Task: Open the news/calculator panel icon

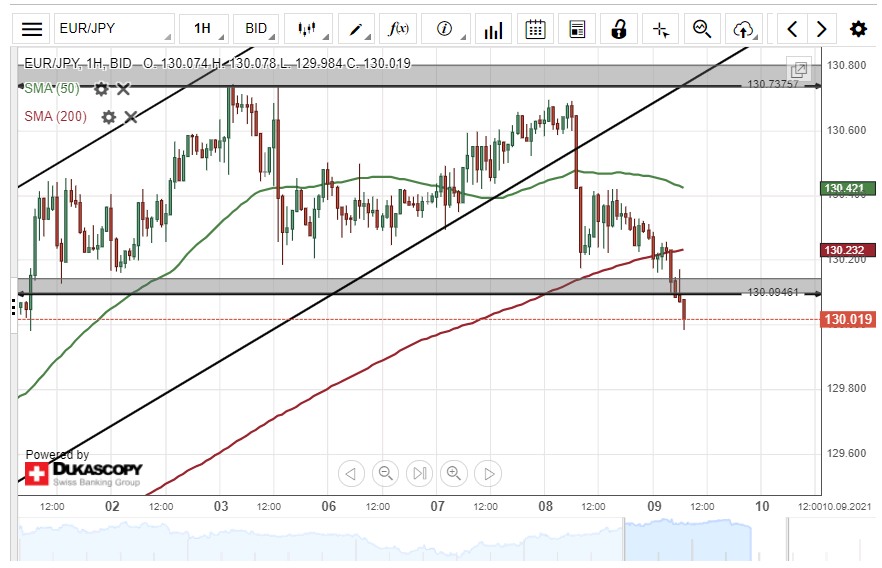Action: click(x=577, y=29)
